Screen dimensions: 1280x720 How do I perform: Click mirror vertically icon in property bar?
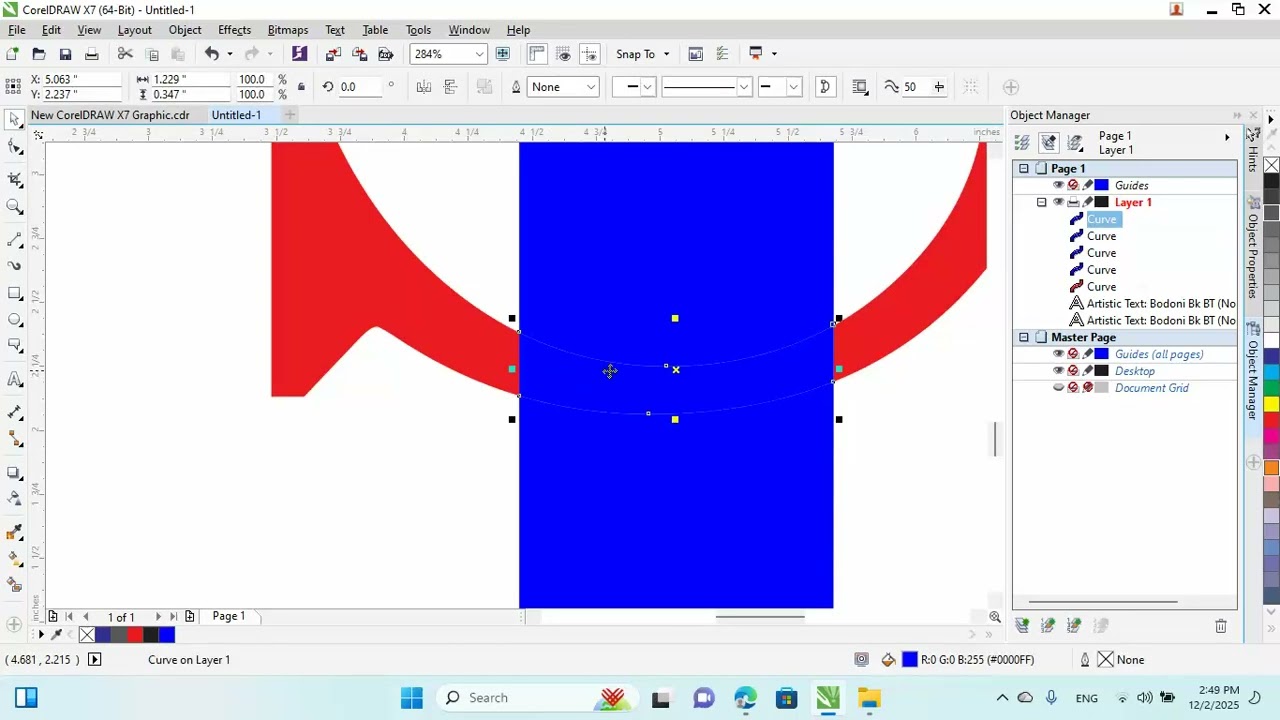coord(450,87)
